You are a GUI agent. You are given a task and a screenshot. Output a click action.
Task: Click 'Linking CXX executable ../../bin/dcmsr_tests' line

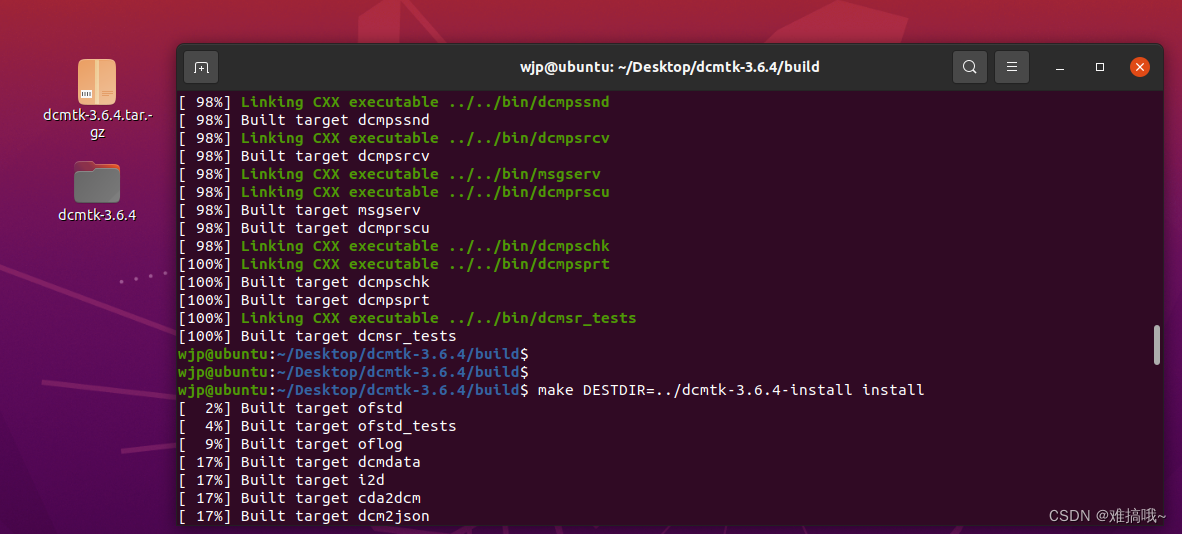(407, 318)
